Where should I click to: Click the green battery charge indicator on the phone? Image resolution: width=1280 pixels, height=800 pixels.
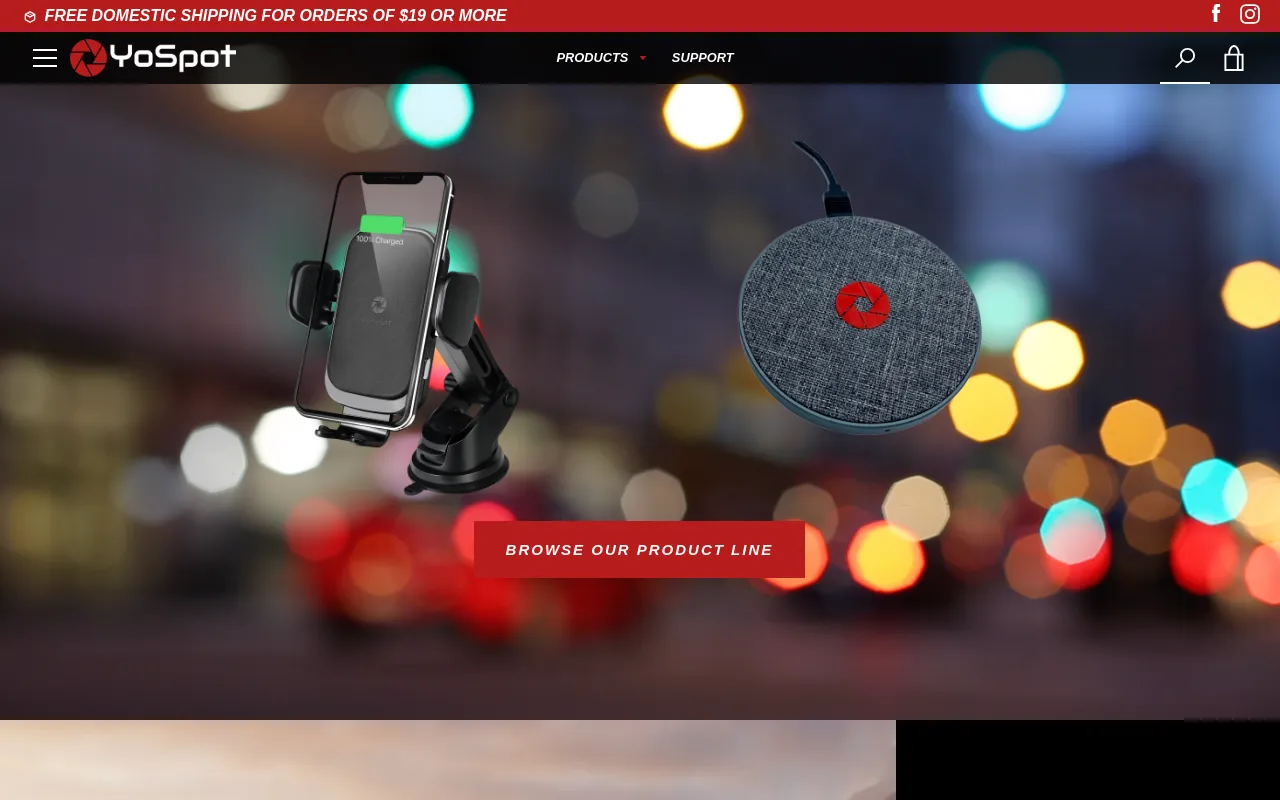381,222
